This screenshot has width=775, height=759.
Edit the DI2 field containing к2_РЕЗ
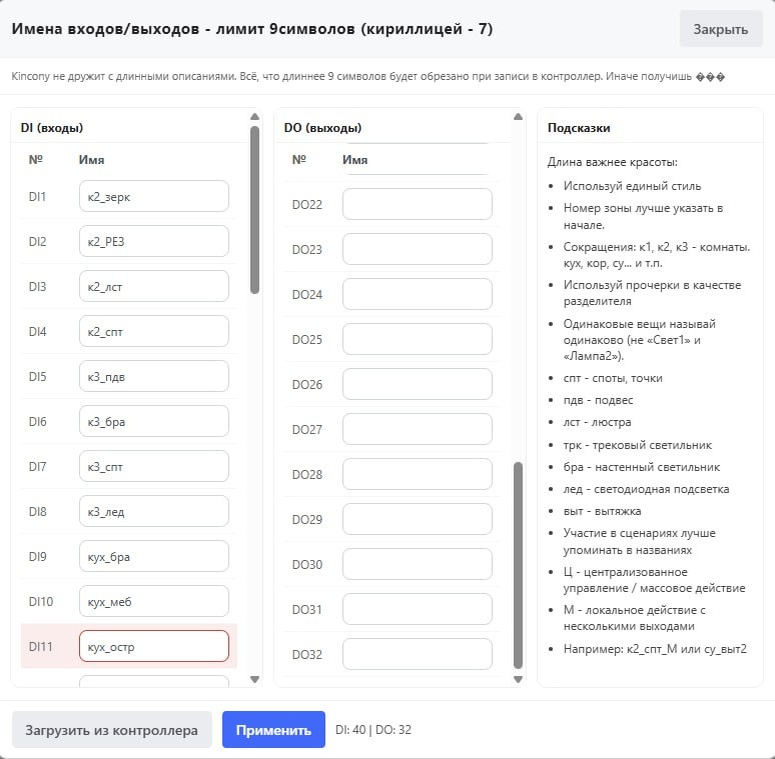154,241
